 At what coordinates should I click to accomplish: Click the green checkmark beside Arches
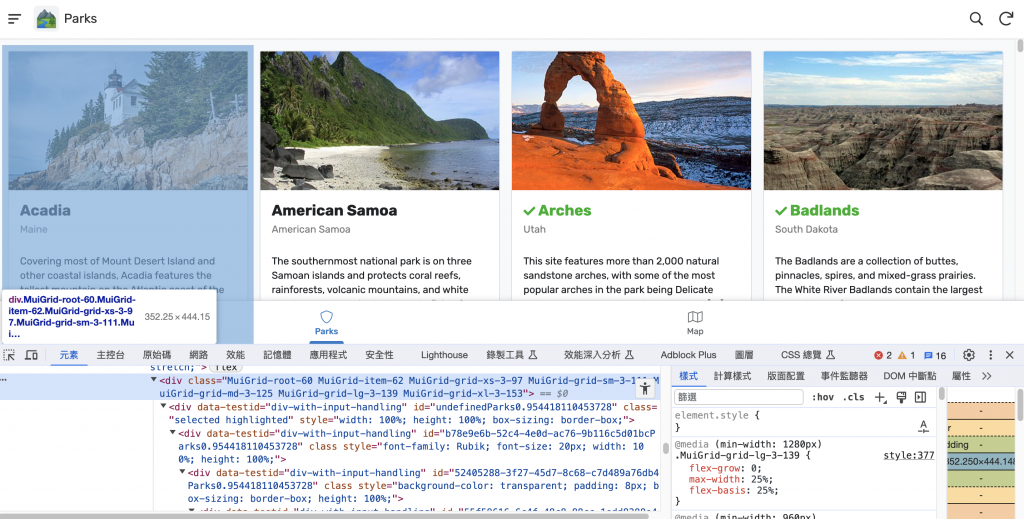click(x=530, y=211)
